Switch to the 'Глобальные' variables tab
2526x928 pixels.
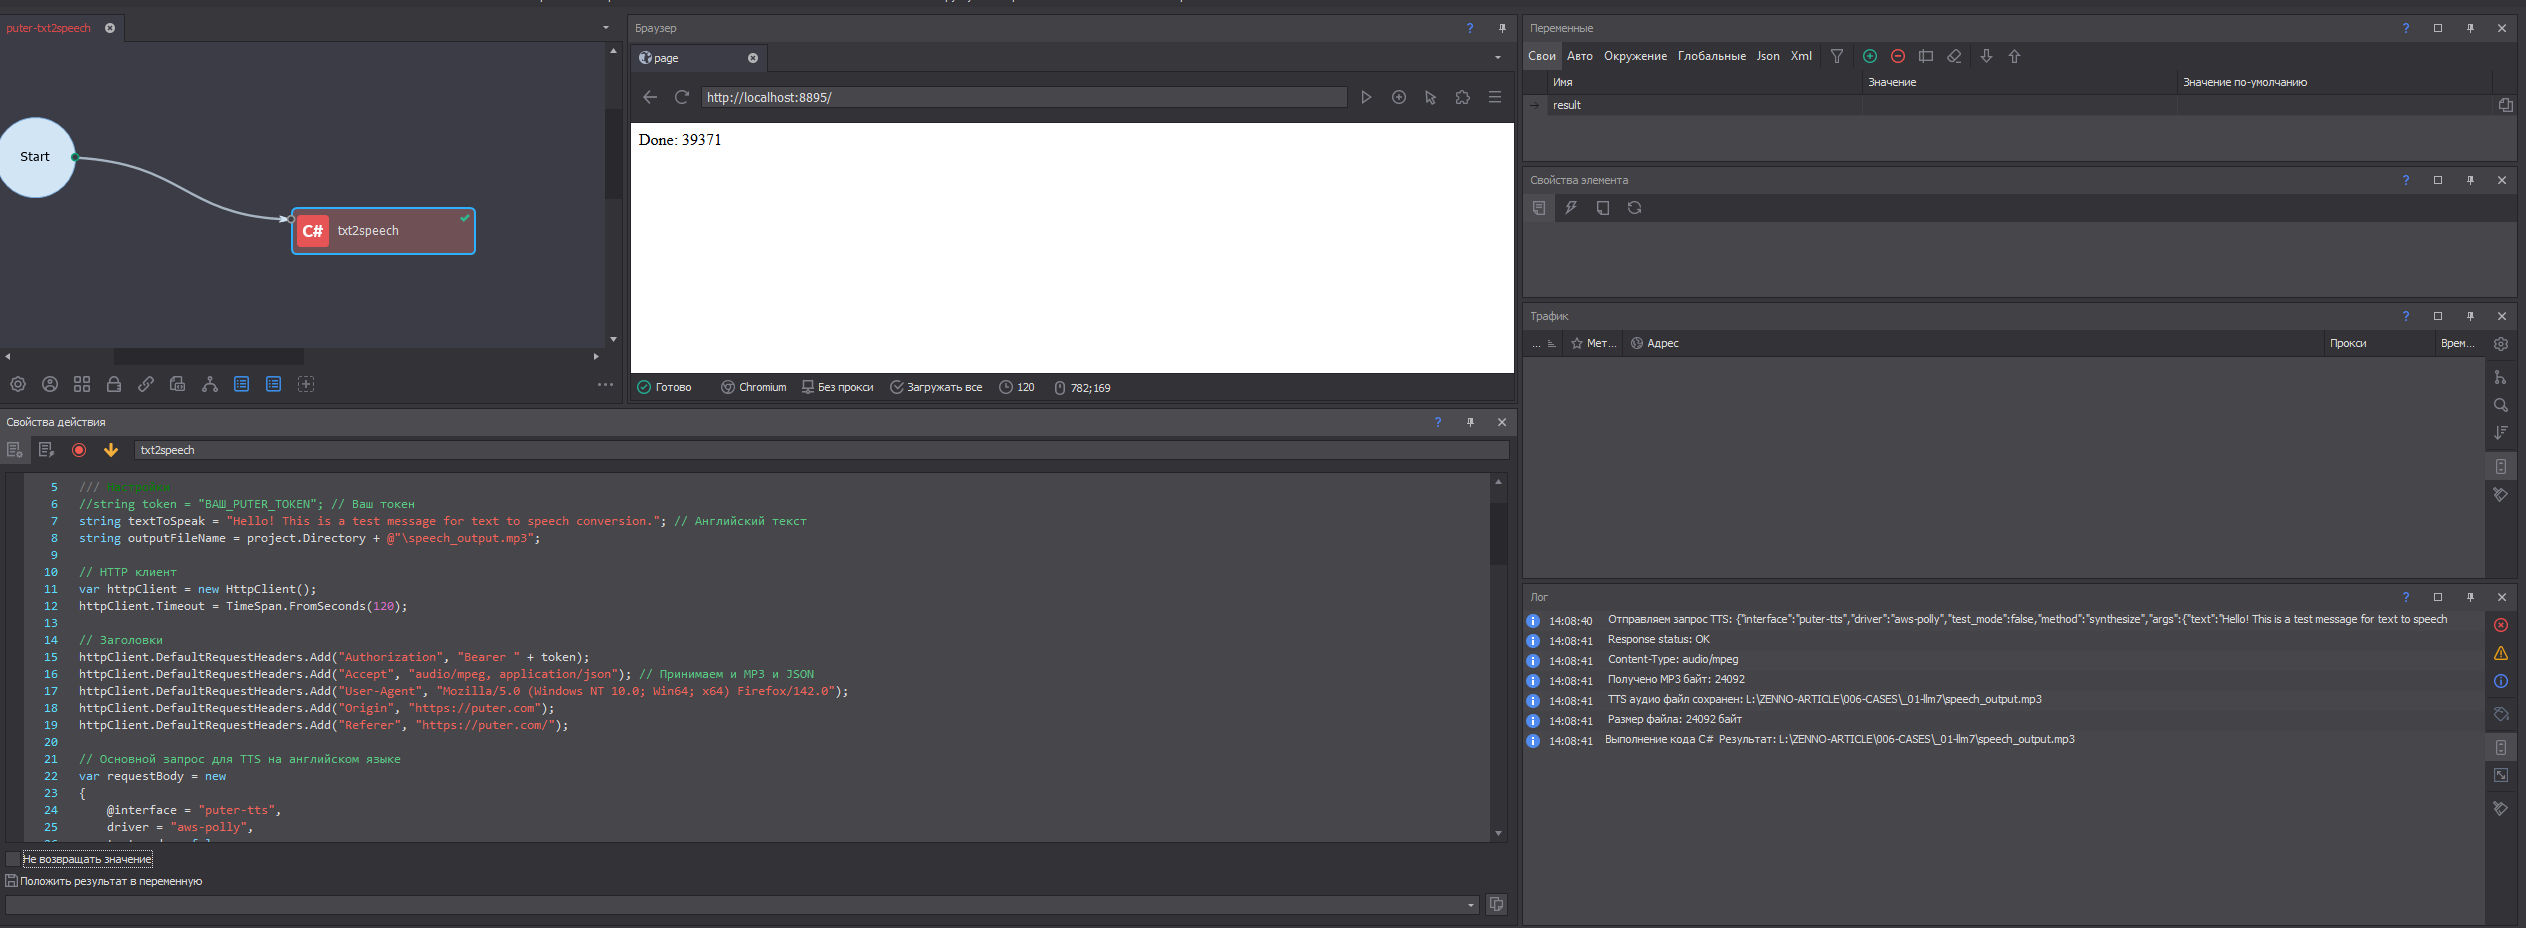point(1711,56)
